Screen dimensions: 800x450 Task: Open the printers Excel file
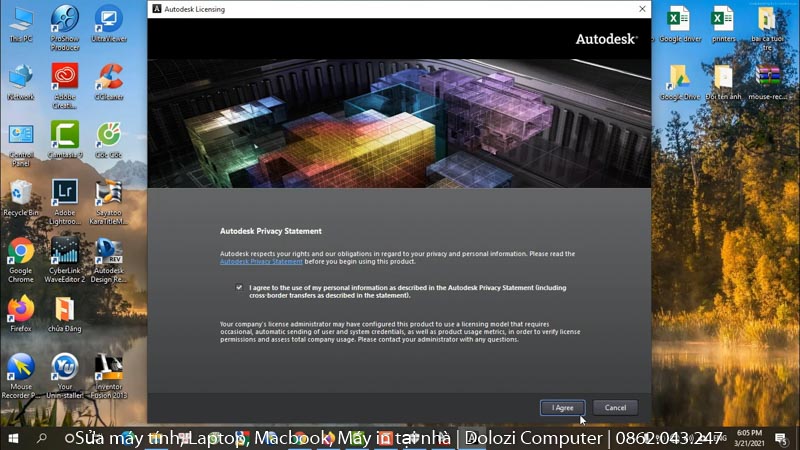point(722,20)
